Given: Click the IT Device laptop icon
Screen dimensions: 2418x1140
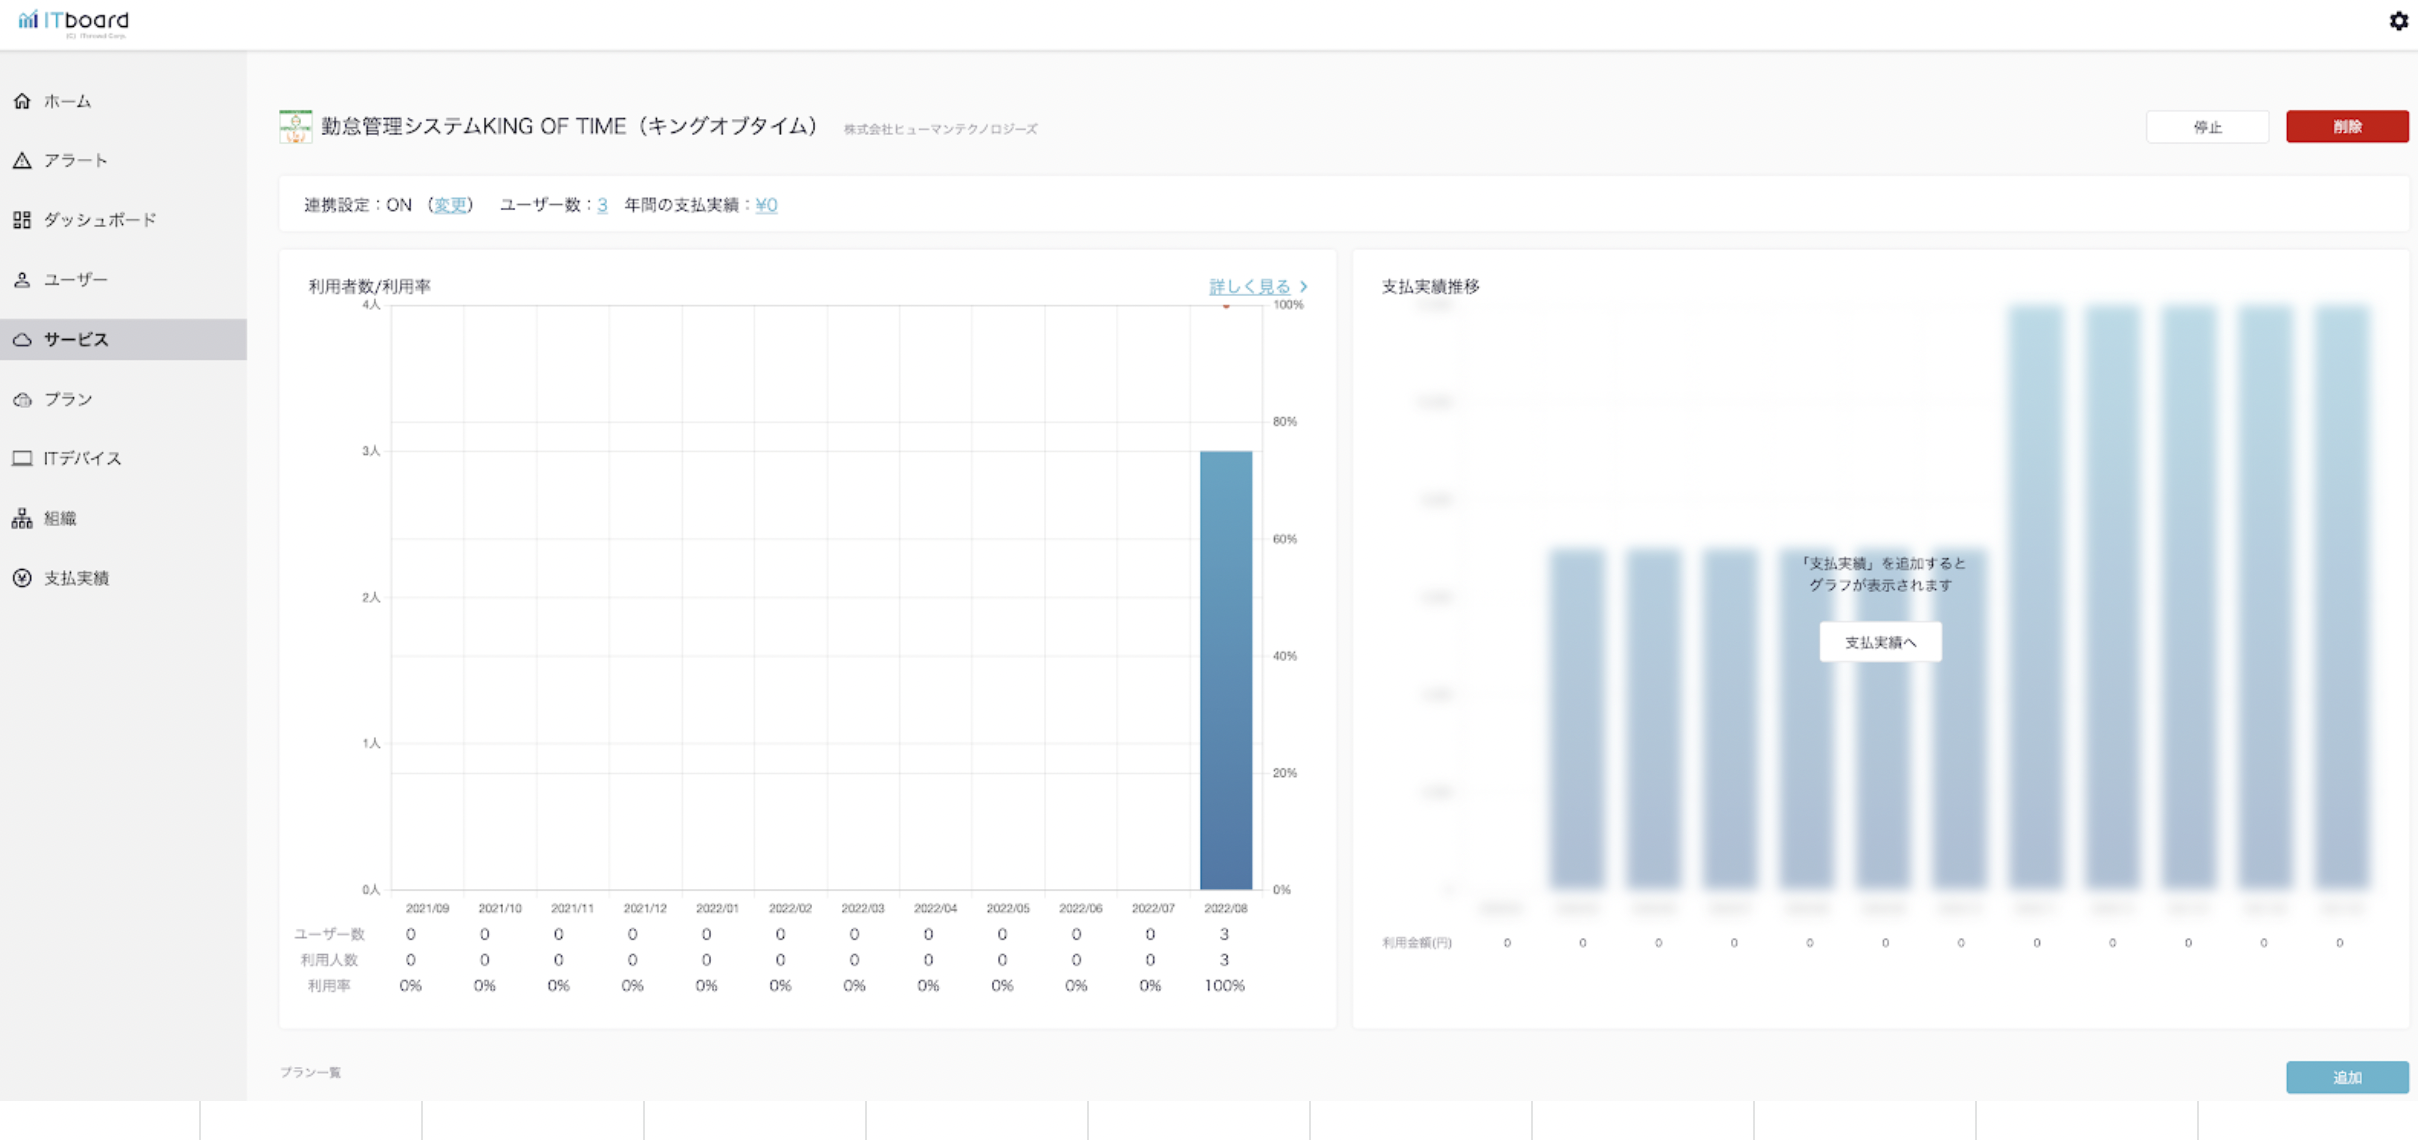Looking at the screenshot, I should click(22, 458).
